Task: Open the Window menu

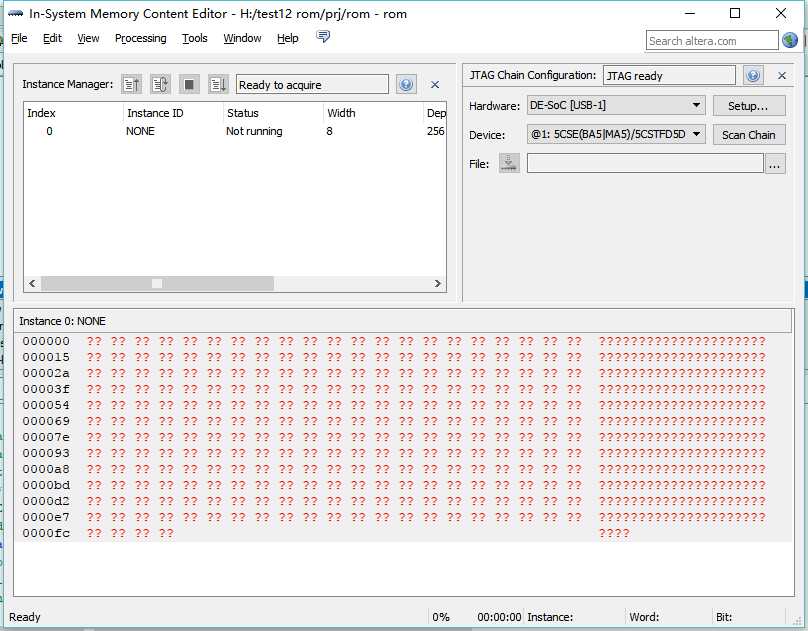Action: [x=242, y=38]
